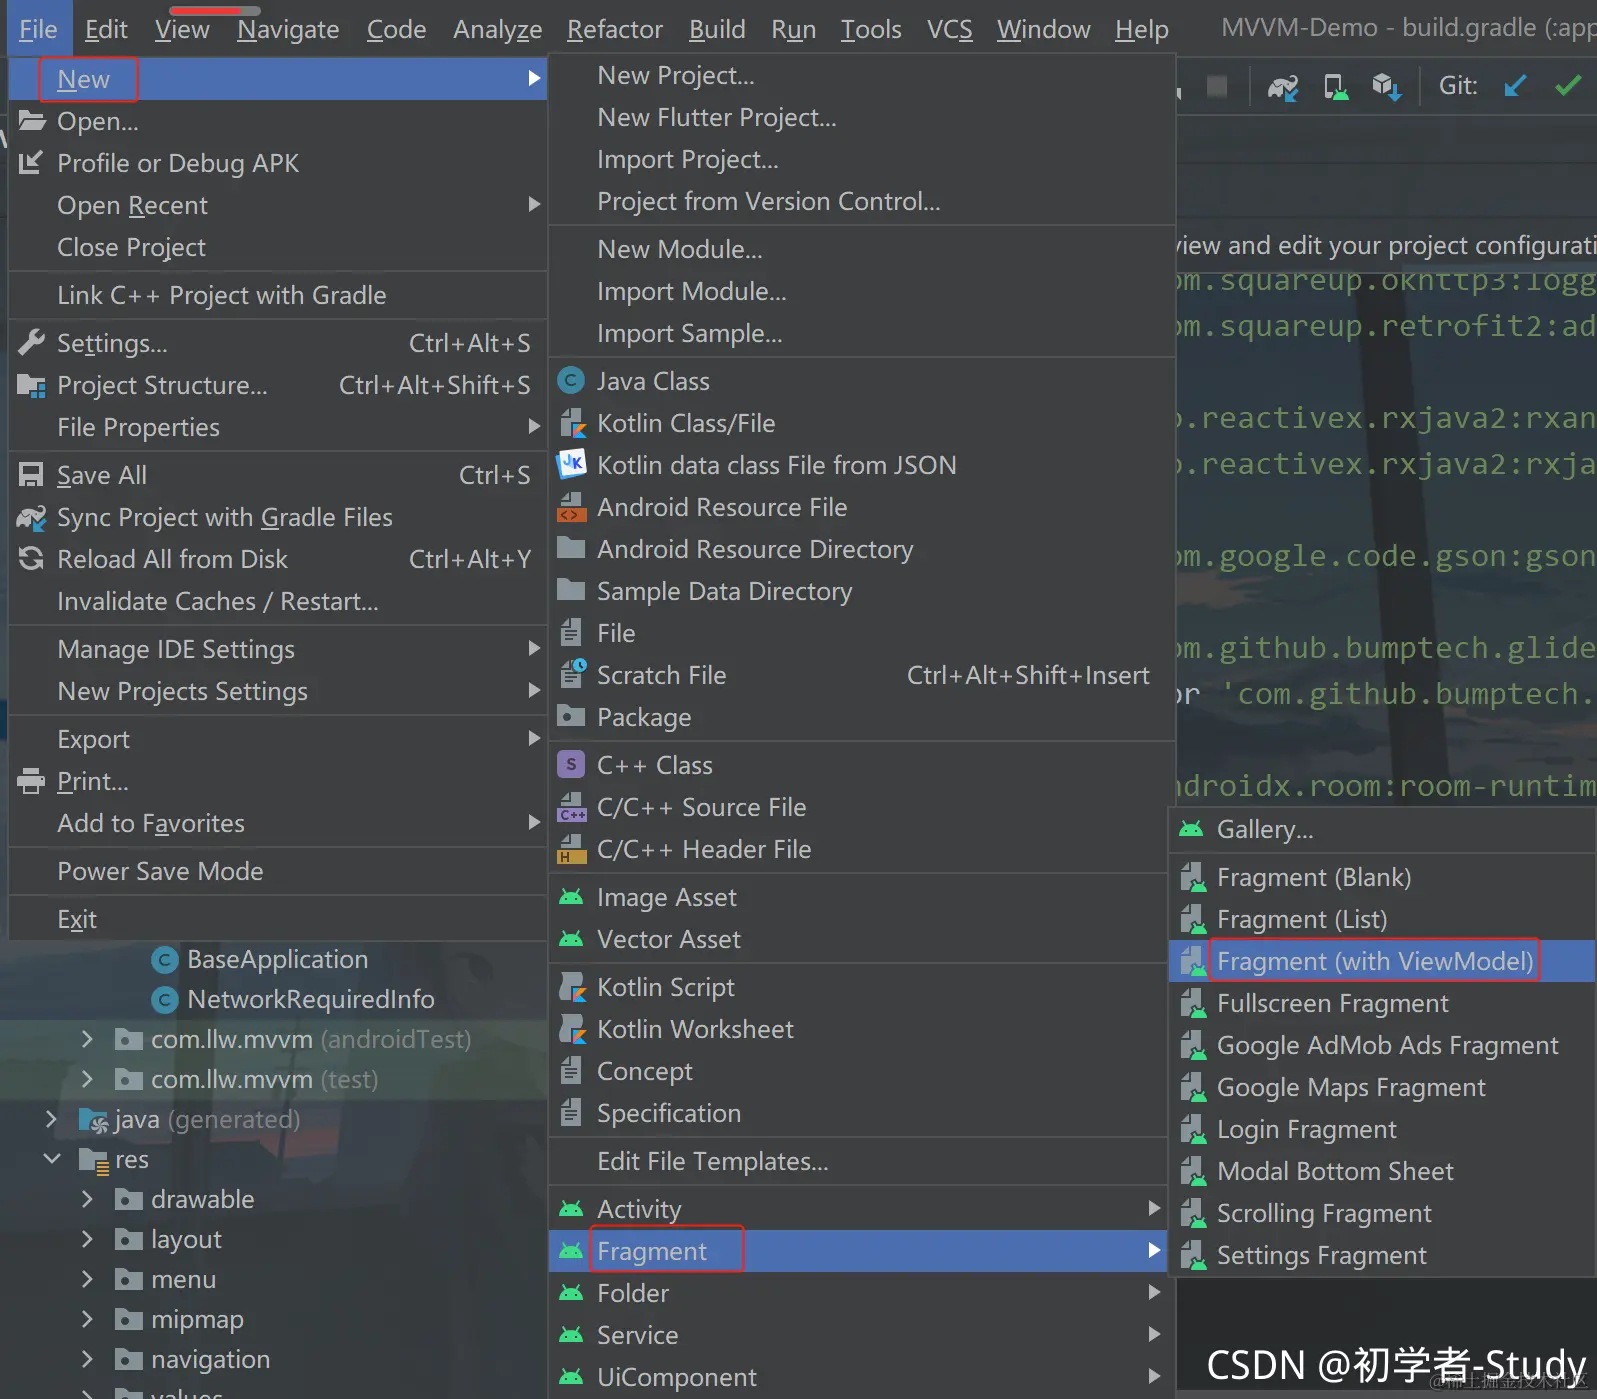Open AVD Manager toolbar icon

pyautogui.click(x=1335, y=87)
